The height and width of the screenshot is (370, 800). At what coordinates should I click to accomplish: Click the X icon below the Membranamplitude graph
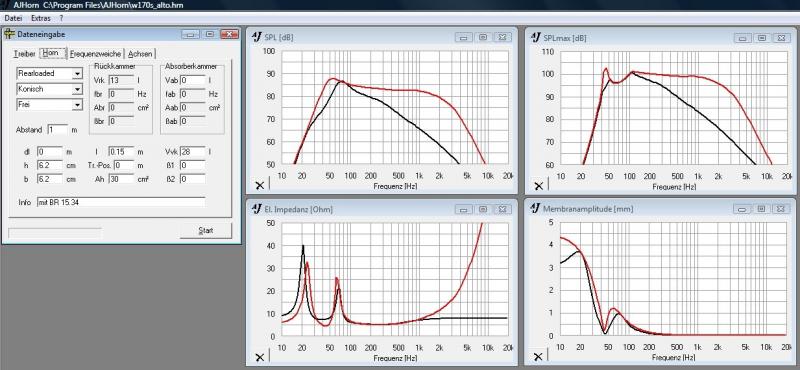(538, 357)
